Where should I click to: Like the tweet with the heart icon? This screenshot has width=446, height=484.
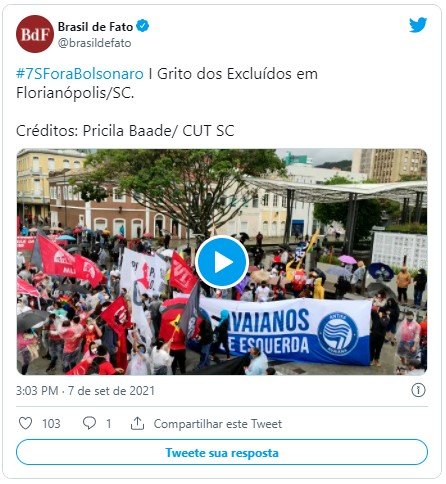(x=25, y=423)
